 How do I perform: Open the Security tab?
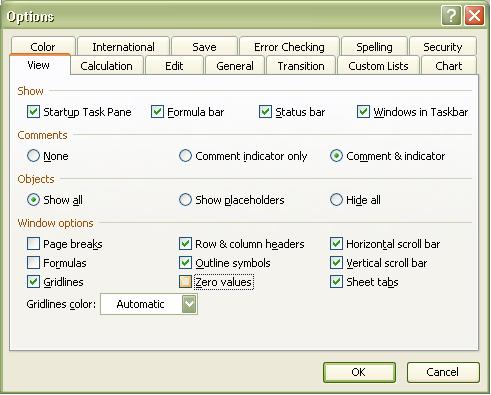tap(443, 47)
